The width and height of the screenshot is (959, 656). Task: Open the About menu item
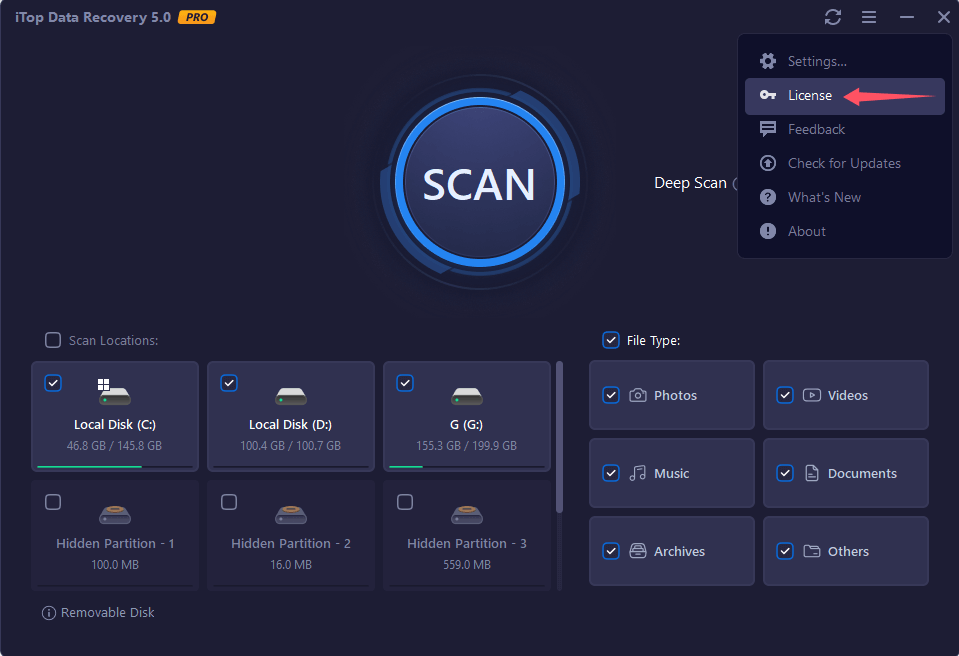click(806, 231)
